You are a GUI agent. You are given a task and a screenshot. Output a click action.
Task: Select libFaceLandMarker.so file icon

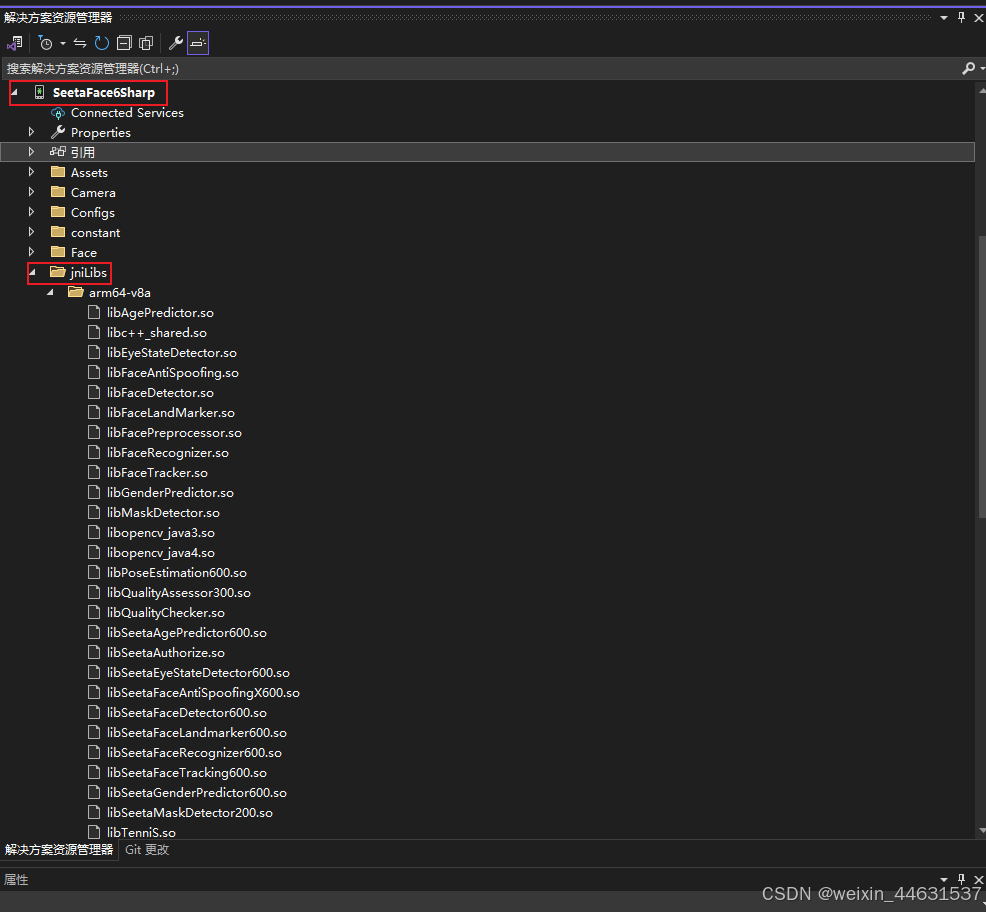click(94, 413)
